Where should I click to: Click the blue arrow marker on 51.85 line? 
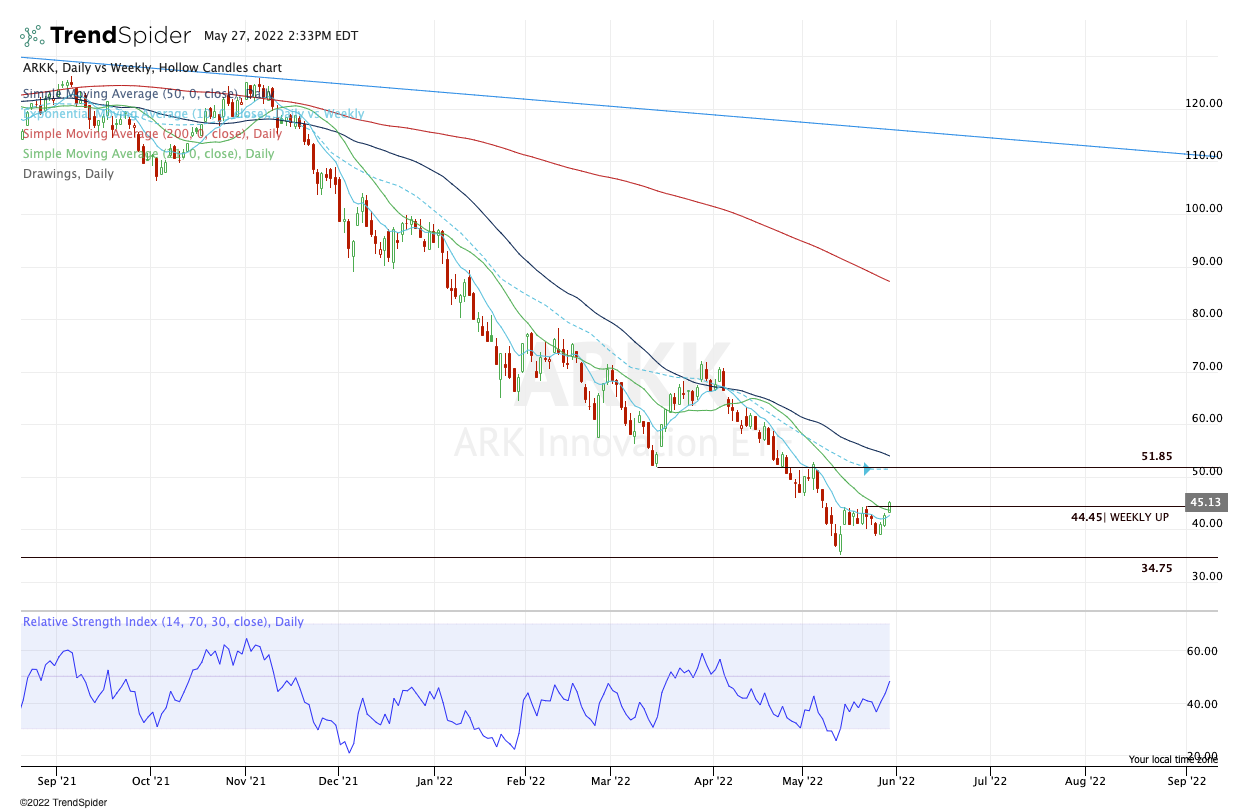(x=868, y=468)
